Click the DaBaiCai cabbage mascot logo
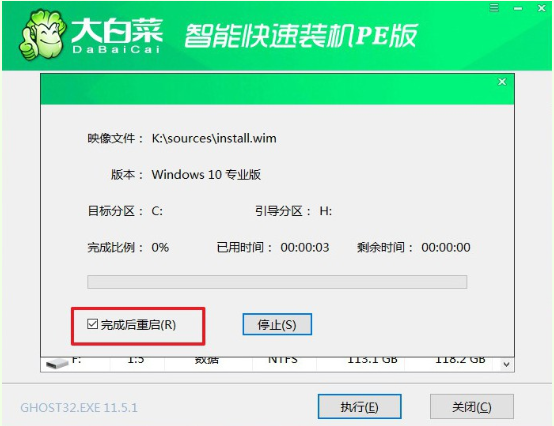554x426 pixels. pyautogui.click(x=42, y=35)
